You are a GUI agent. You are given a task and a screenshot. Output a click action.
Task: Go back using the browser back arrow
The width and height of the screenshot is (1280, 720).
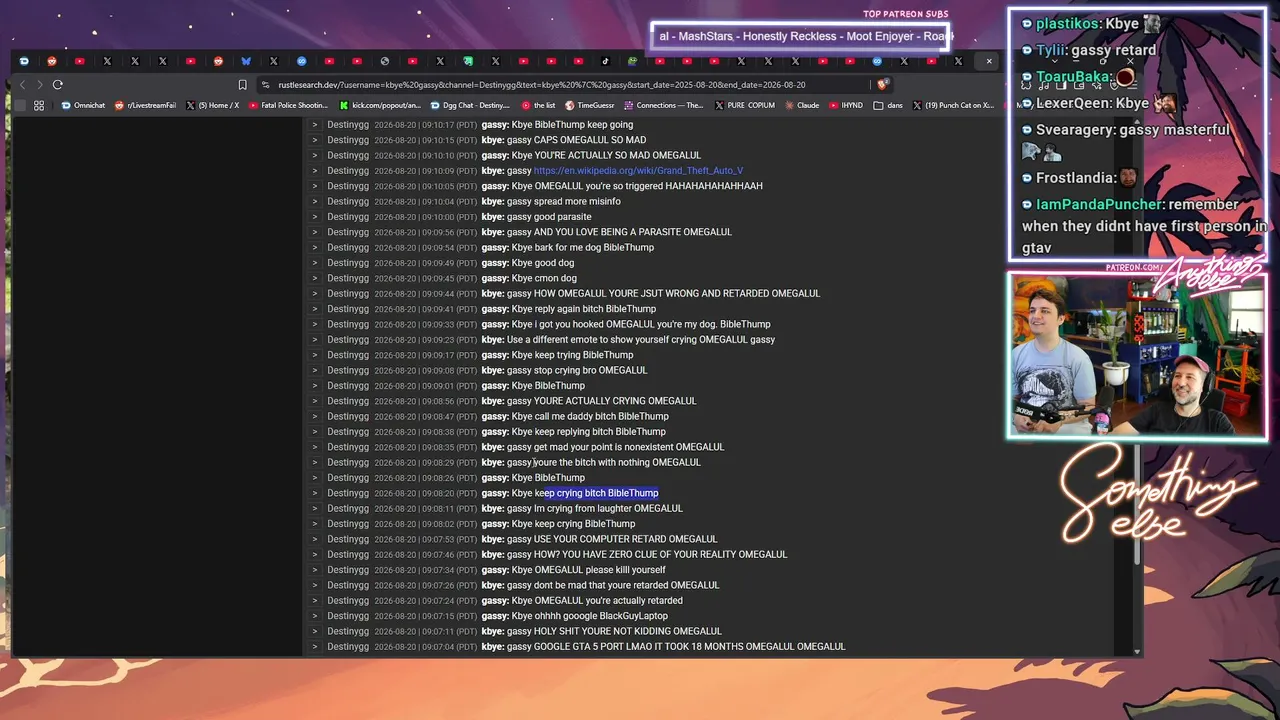(23, 85)
